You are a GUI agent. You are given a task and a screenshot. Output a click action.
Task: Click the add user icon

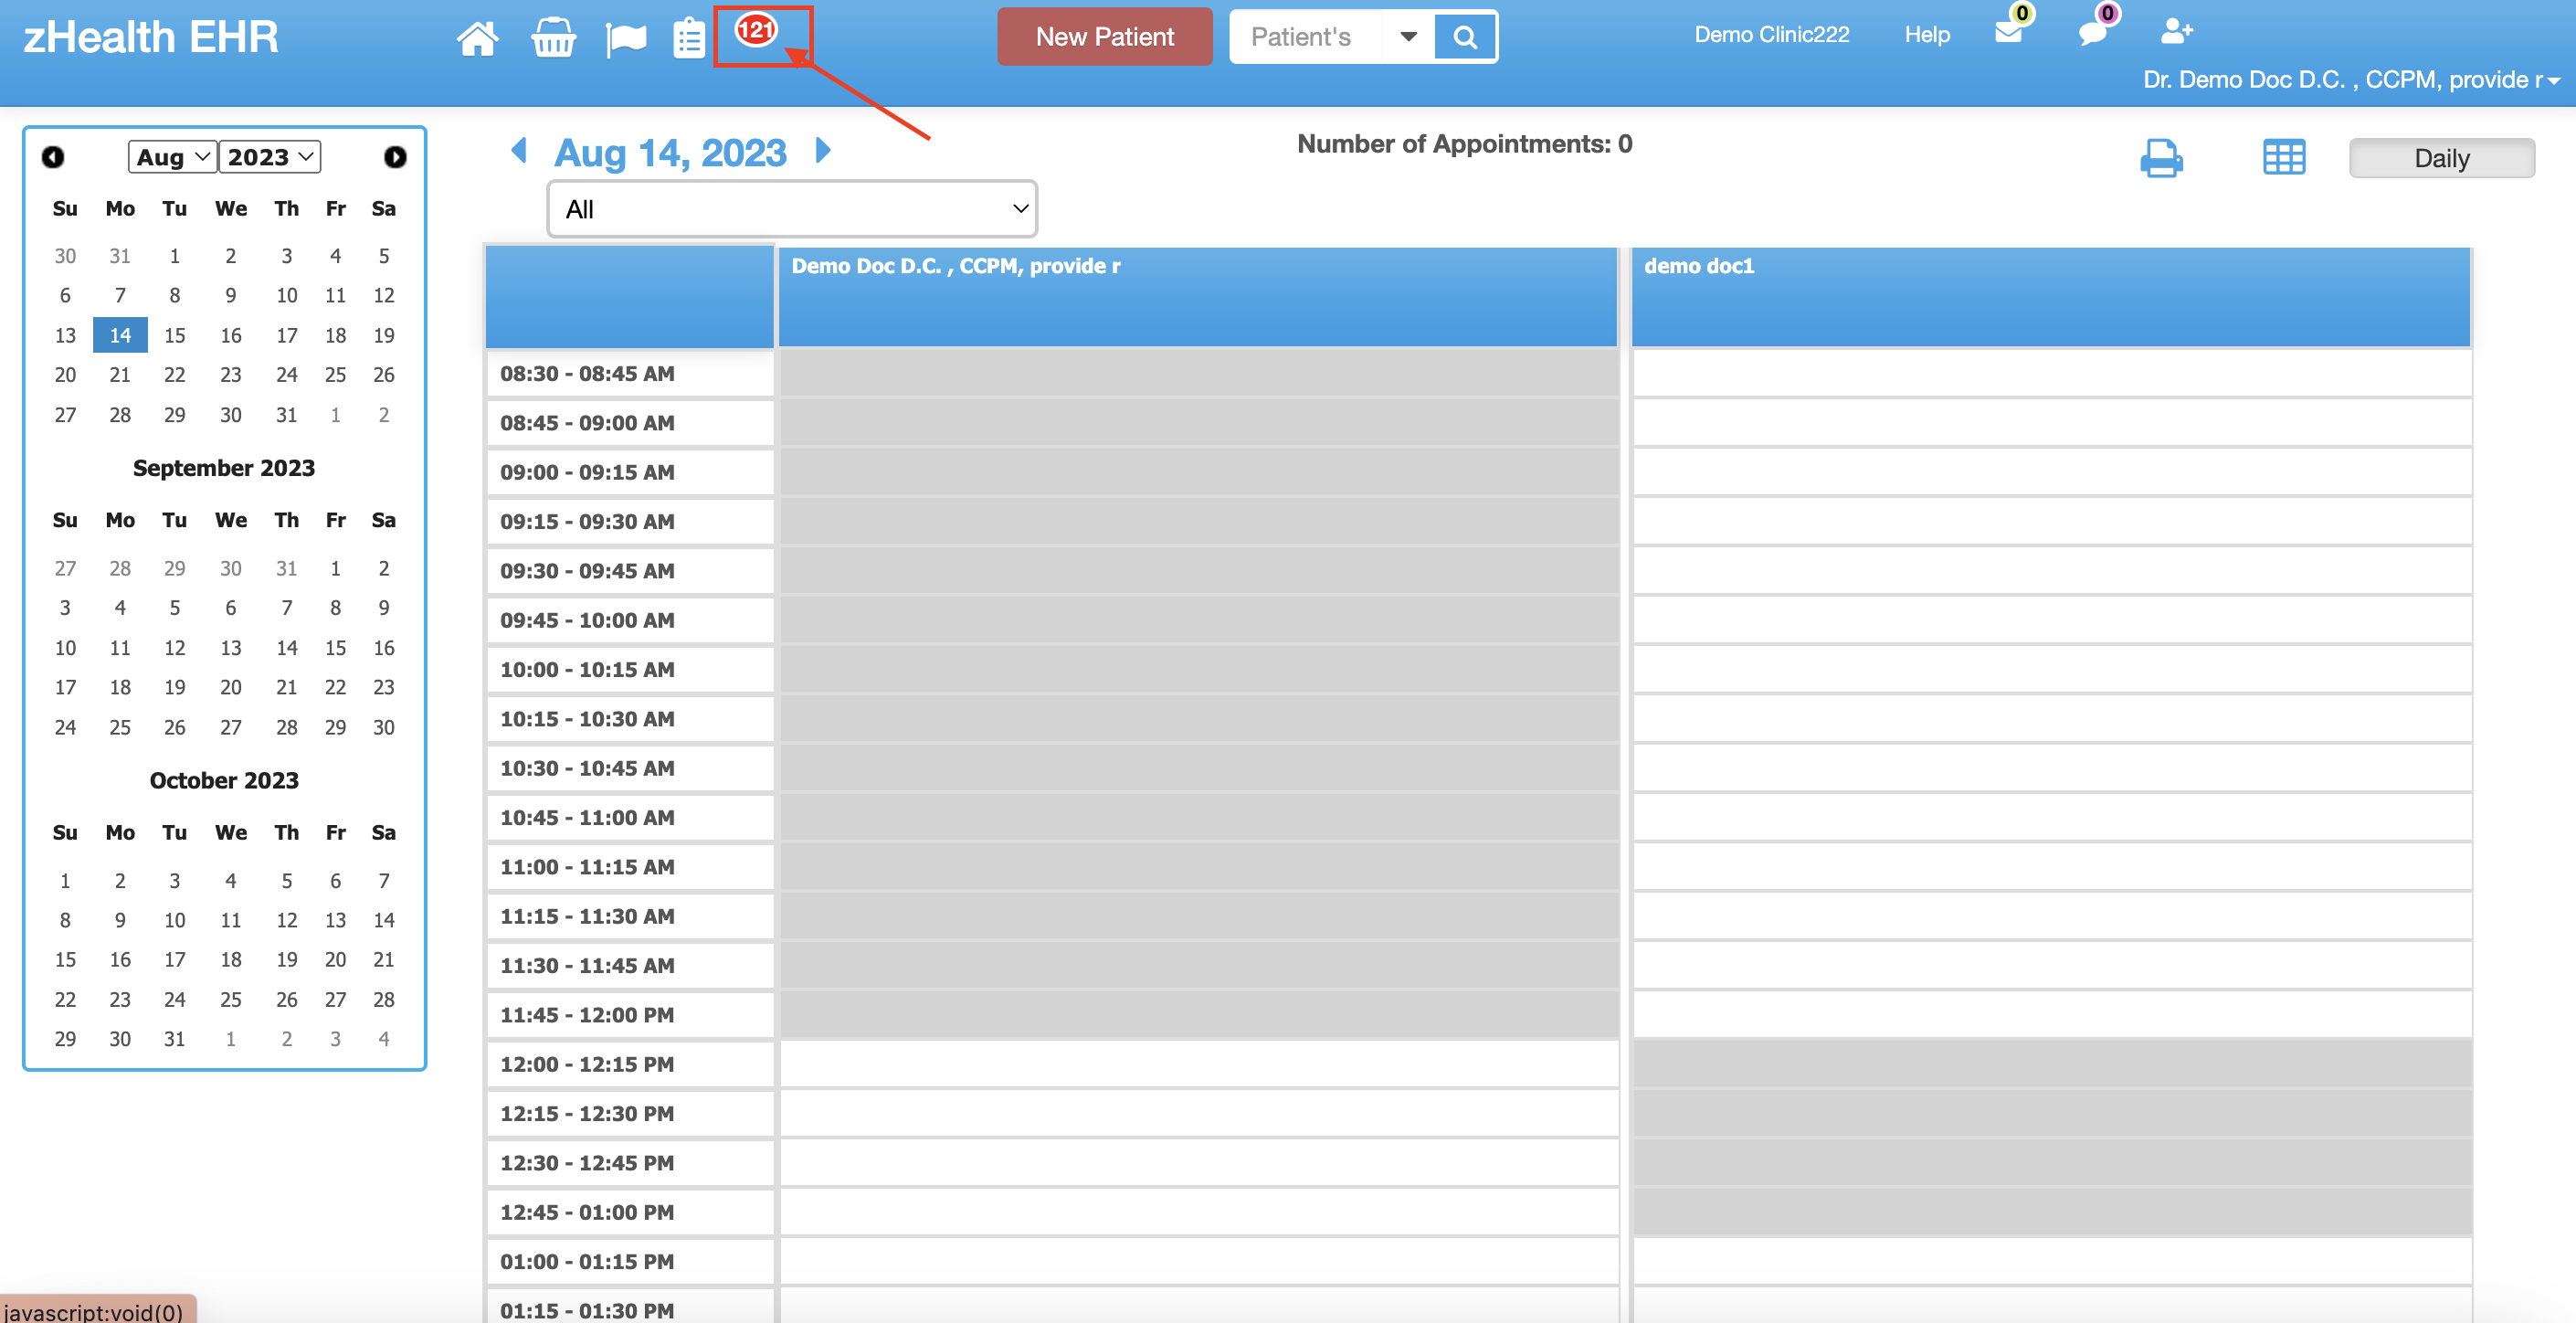pos(2176,31)
